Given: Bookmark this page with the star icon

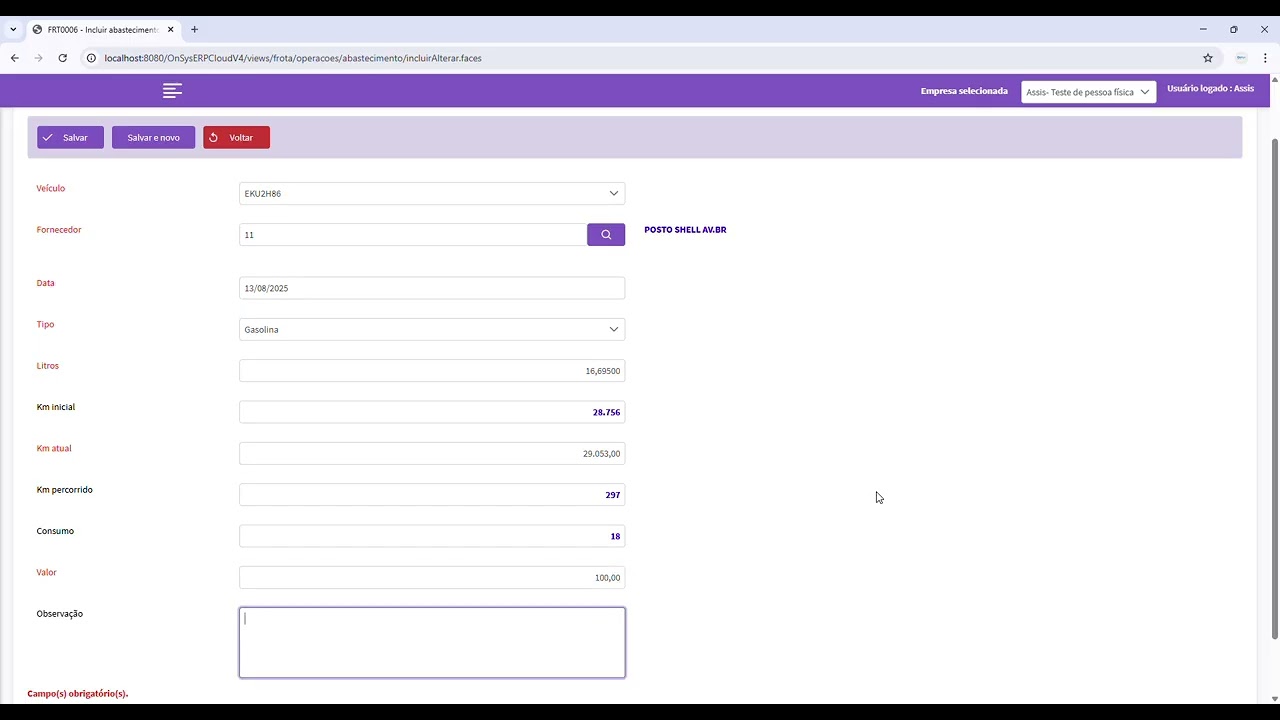Looking at the screenshot, I should point(1207,58).
